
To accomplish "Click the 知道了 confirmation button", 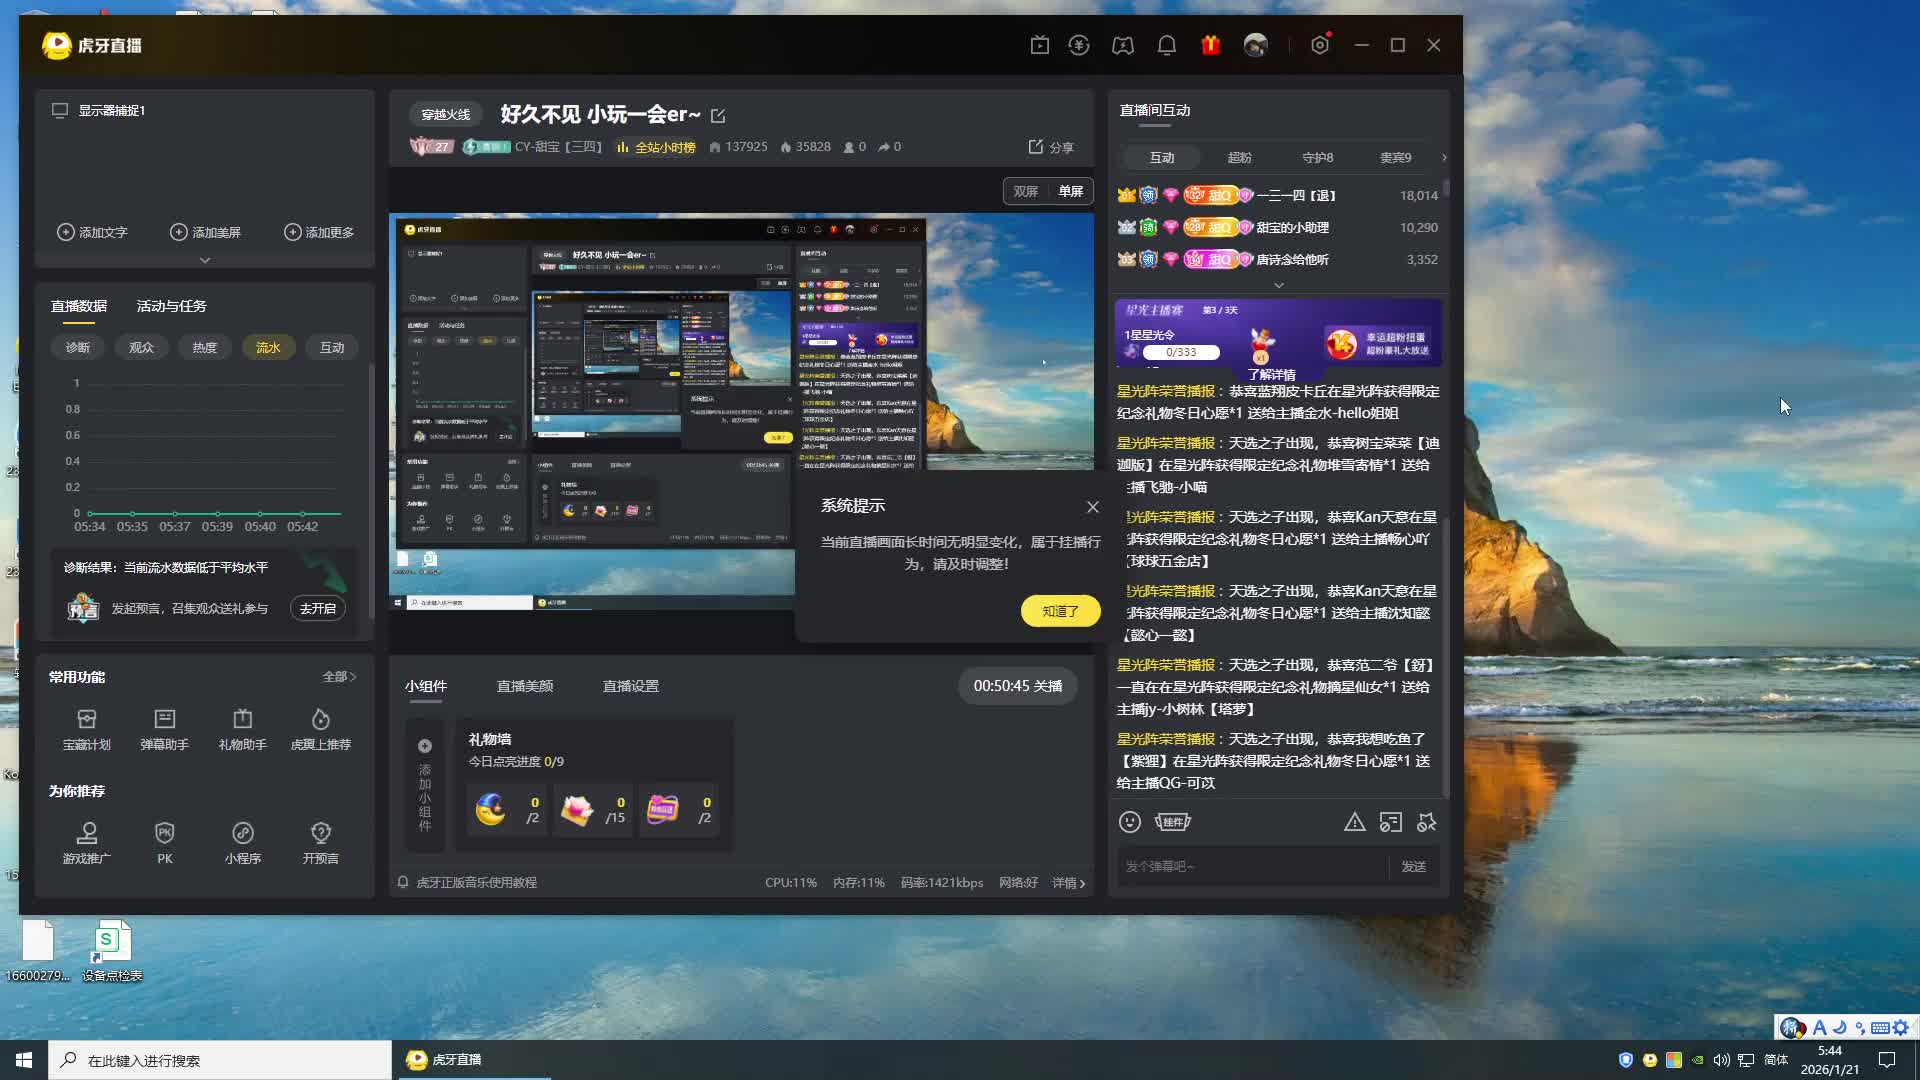I will [1060, 611].
